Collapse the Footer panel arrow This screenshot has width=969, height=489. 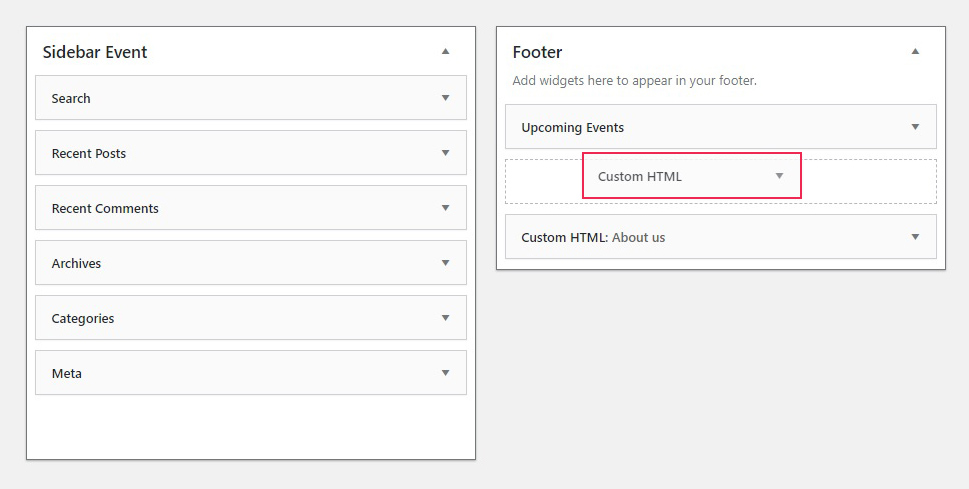(915, 51)
